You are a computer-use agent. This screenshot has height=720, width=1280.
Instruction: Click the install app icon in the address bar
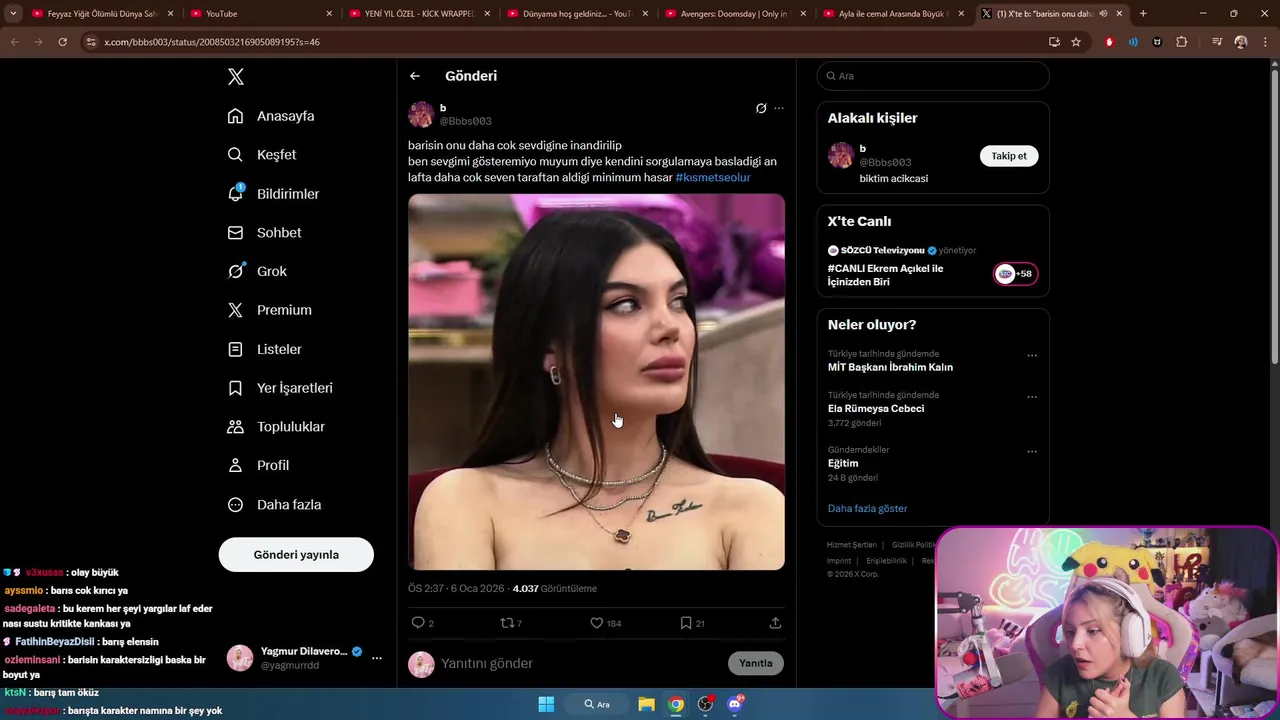click(1054, 42)
